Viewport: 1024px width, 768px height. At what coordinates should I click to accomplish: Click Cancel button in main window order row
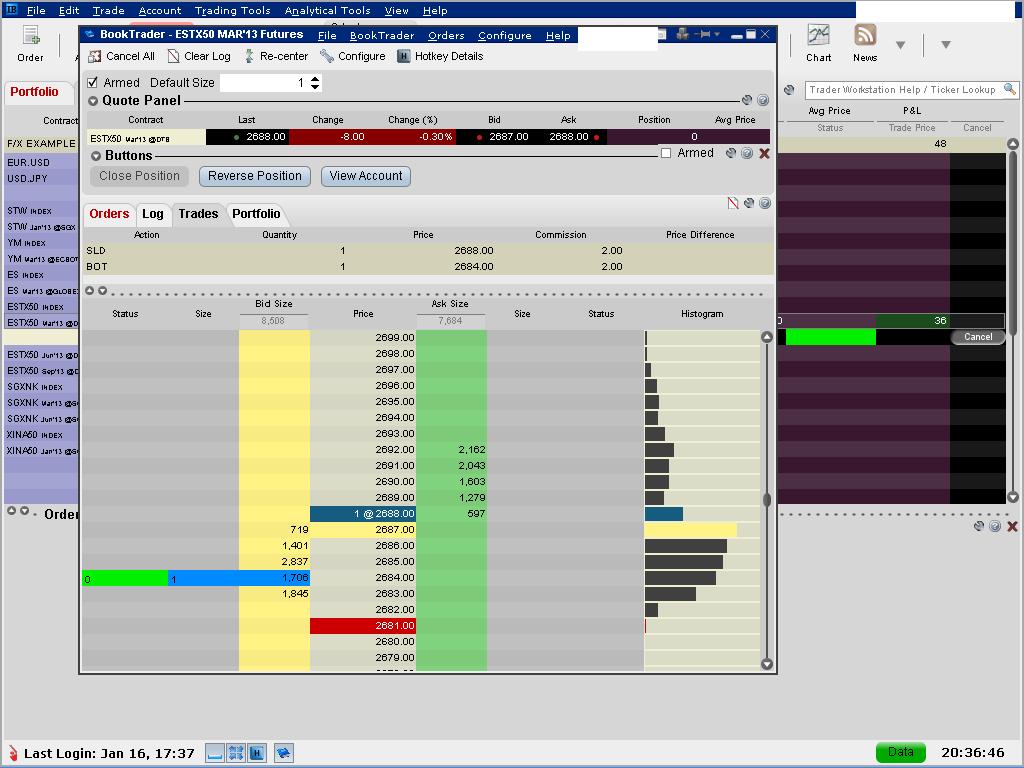coord(978,337)
